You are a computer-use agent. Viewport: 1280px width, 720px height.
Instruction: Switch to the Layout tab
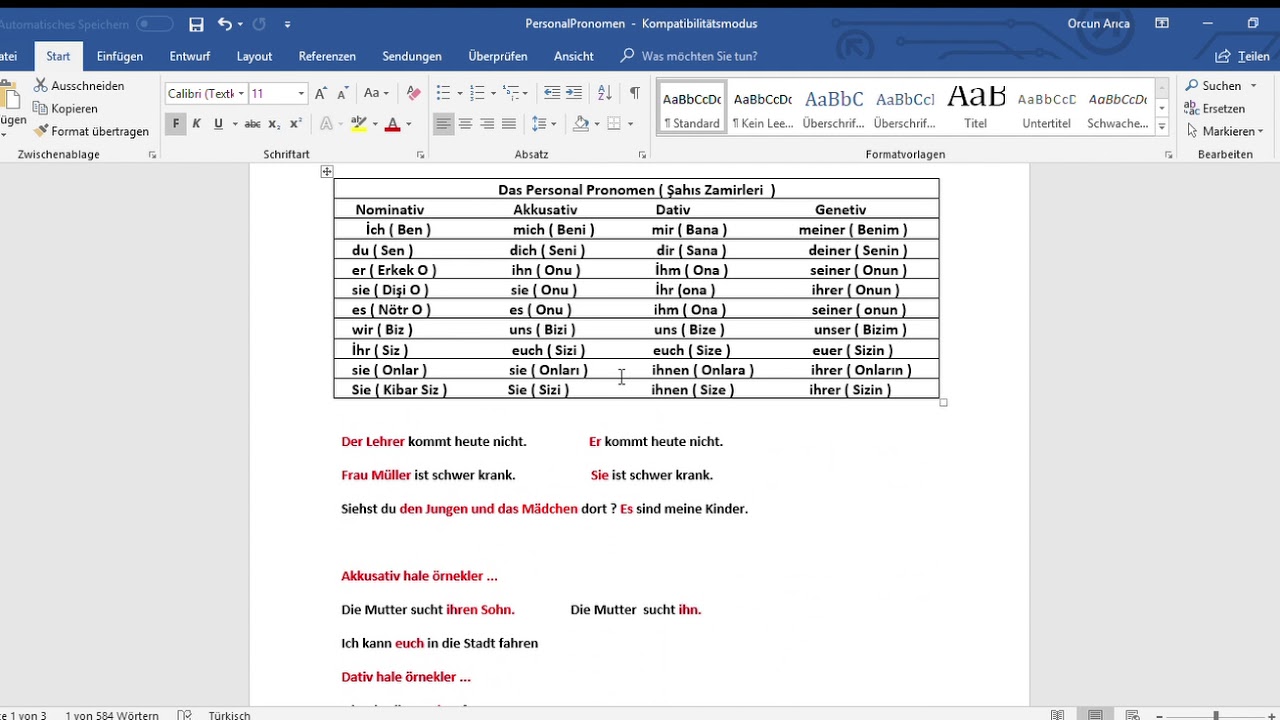click(255, 57)
